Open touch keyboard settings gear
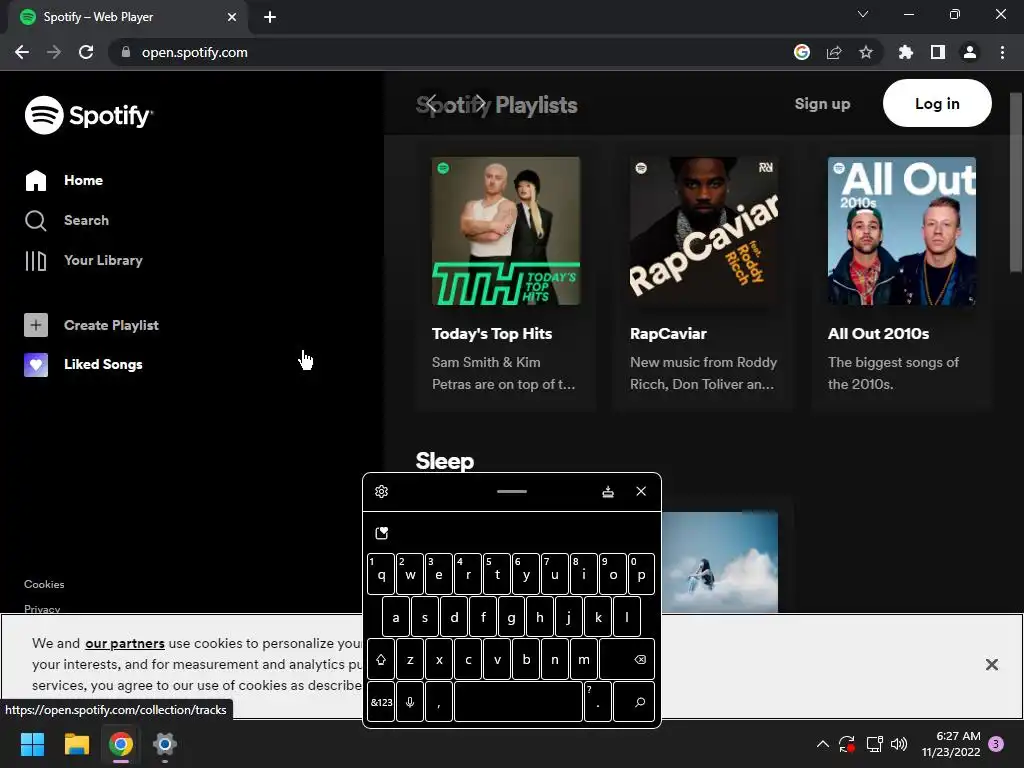The height and width of the screenshot is (768, 1024). [381, 492]
